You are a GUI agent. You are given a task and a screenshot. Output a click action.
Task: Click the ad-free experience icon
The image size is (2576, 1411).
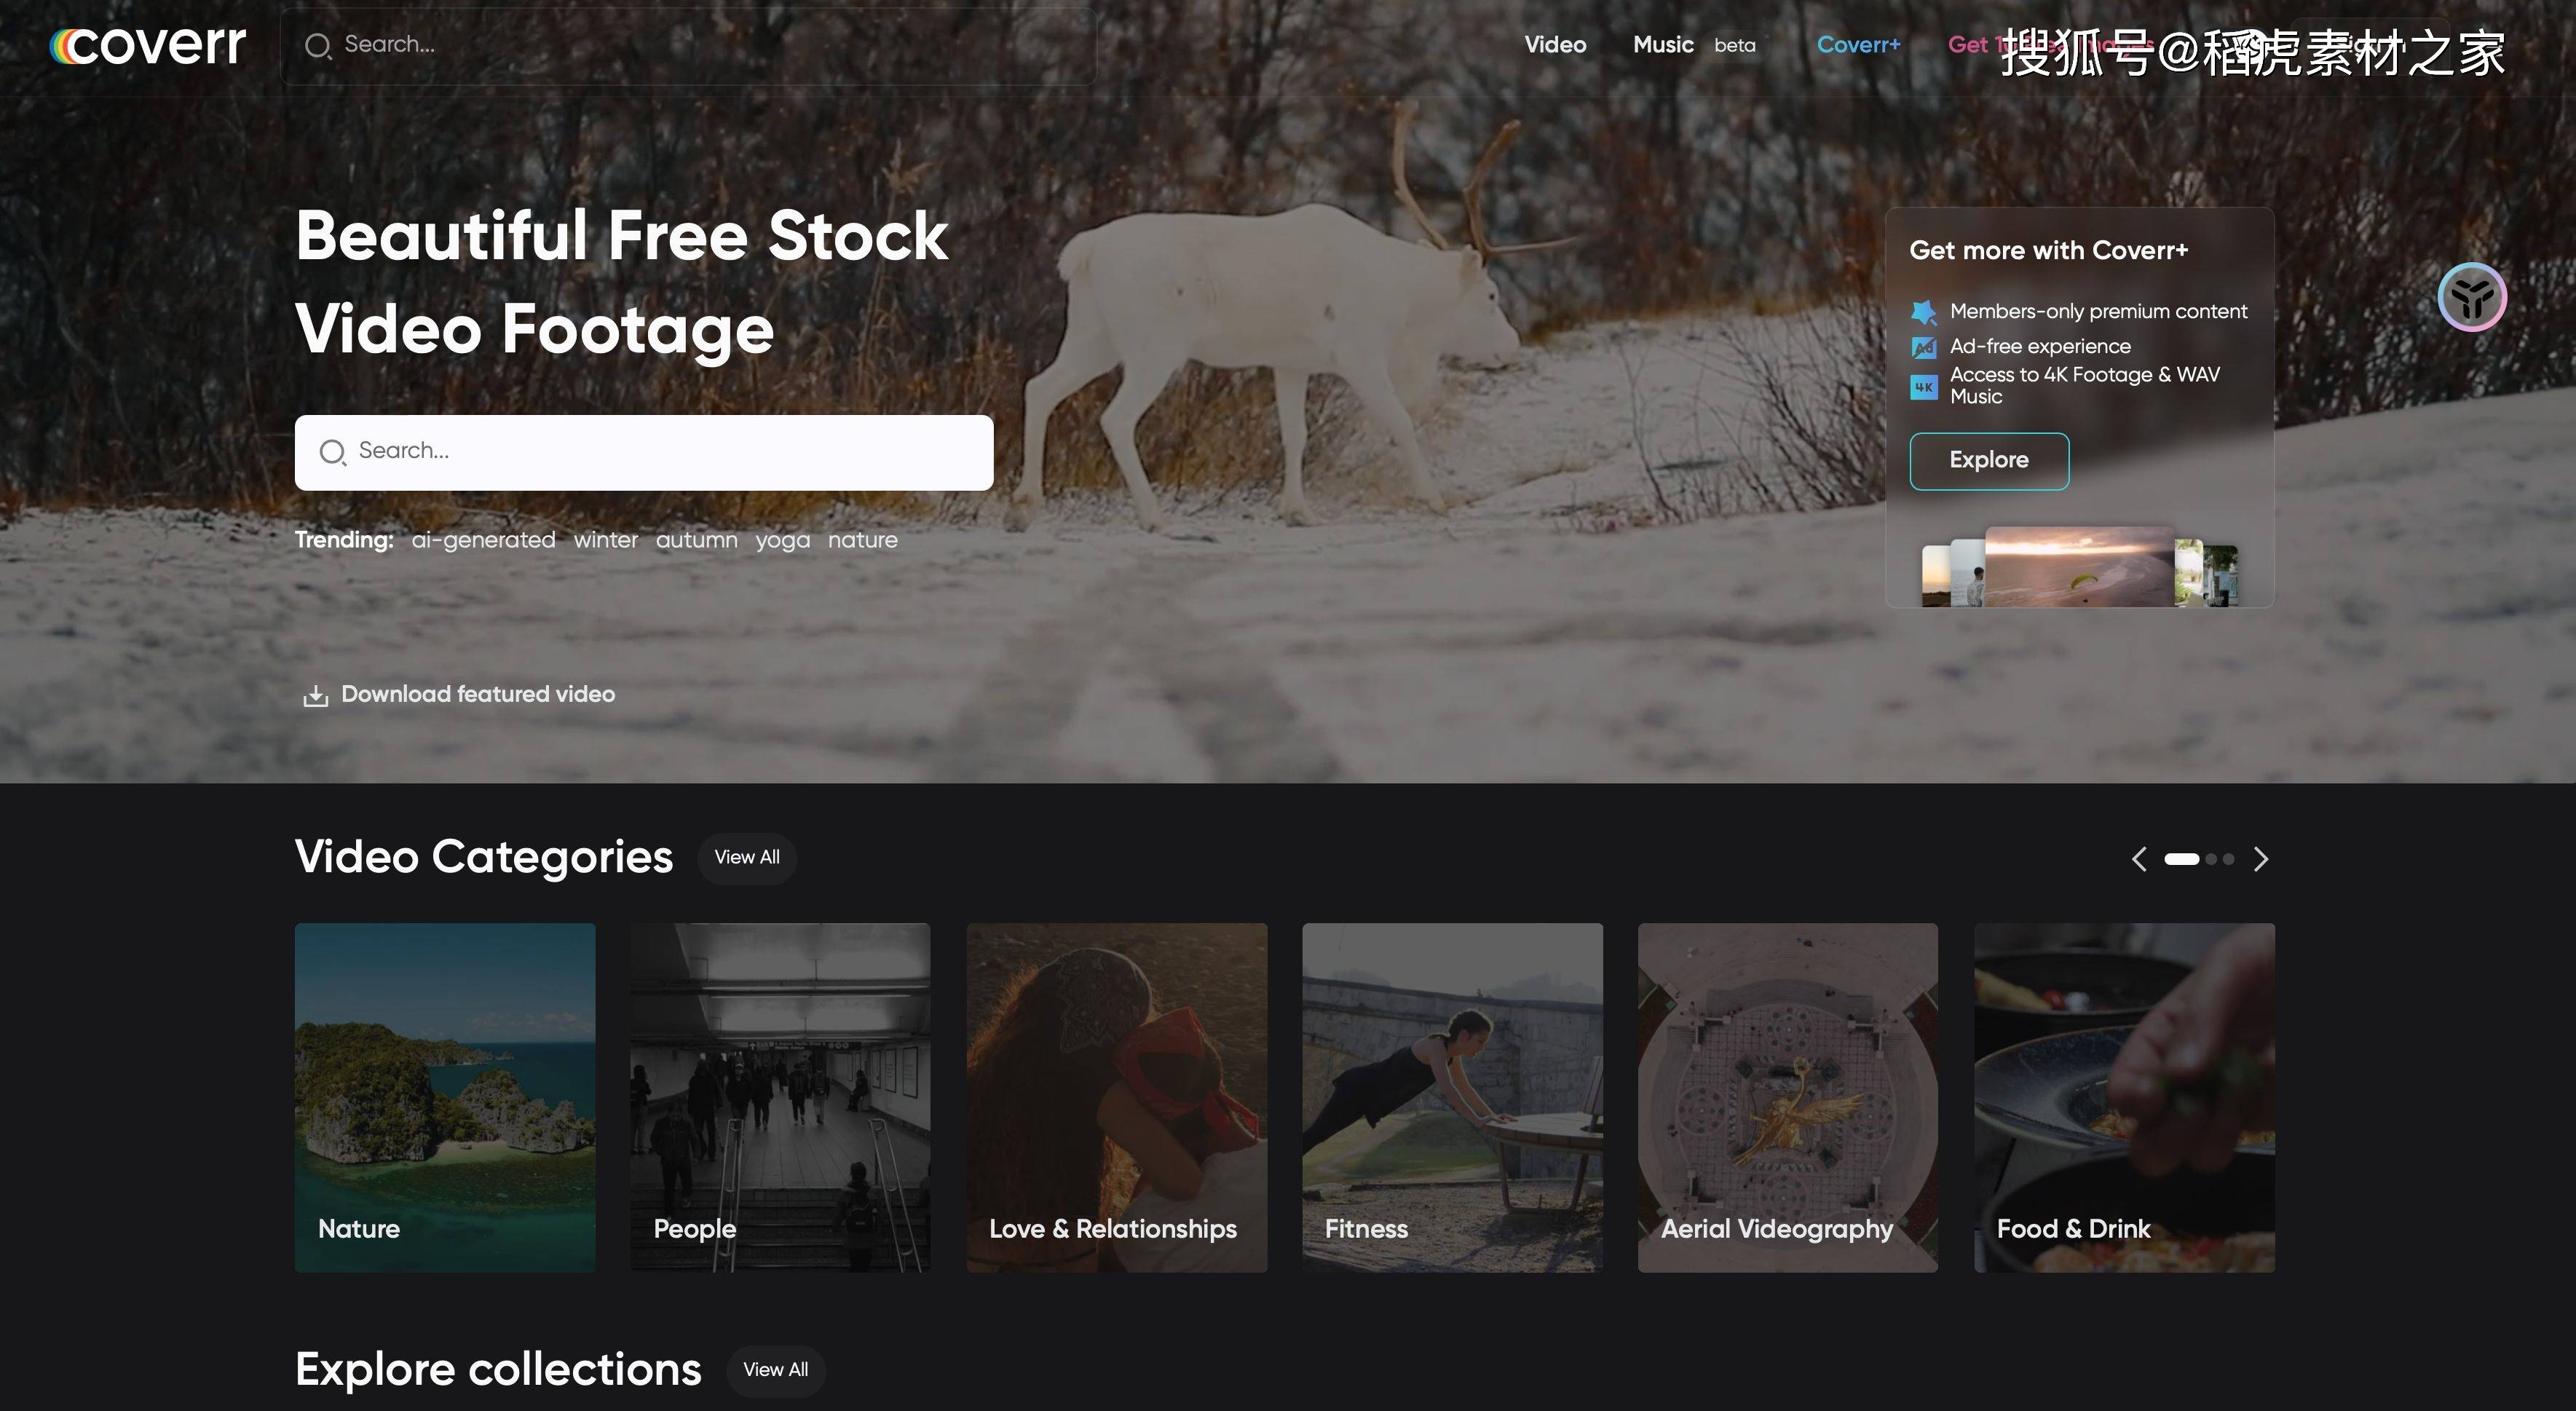point(1923,347)
